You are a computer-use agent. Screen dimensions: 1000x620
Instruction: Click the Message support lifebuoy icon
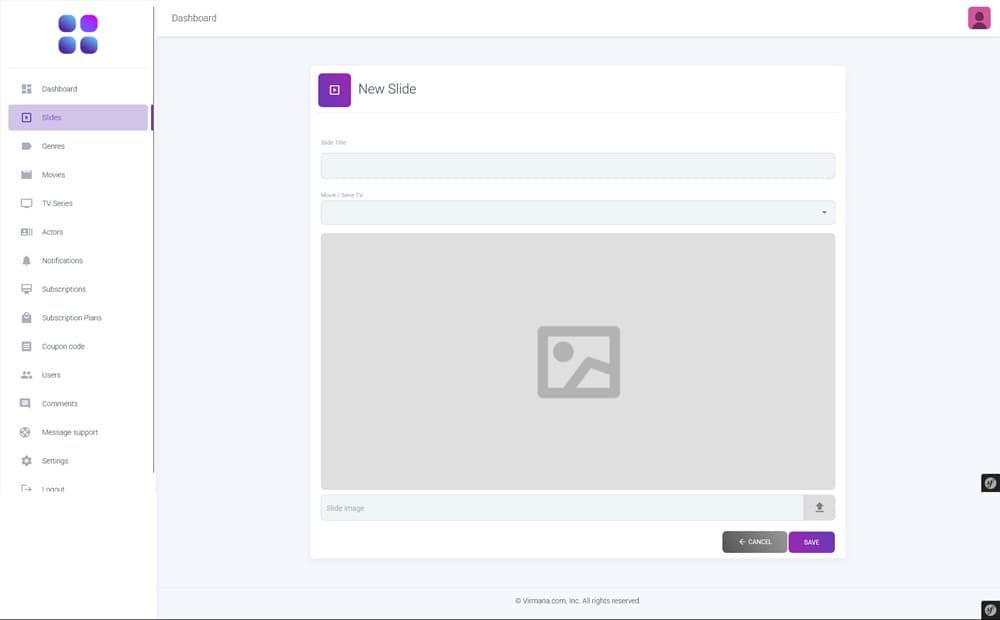pyautogui.click(x=27, y=432)
